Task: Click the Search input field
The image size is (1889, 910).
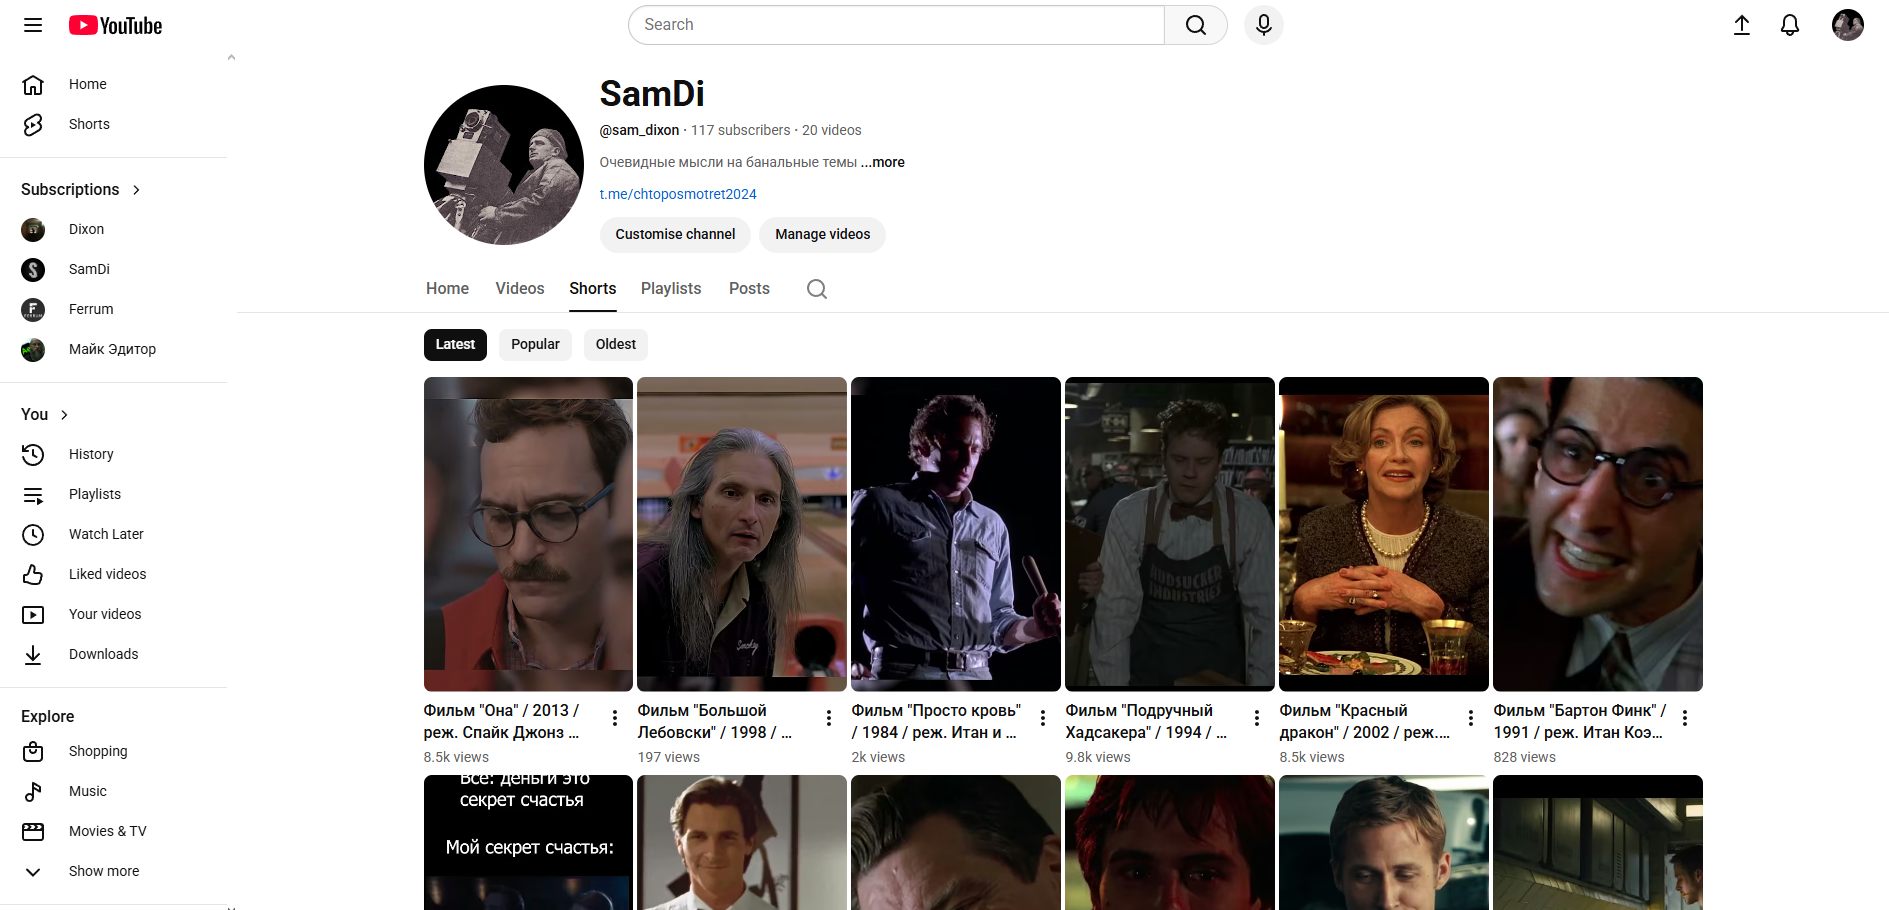Action: click(897, 25)
